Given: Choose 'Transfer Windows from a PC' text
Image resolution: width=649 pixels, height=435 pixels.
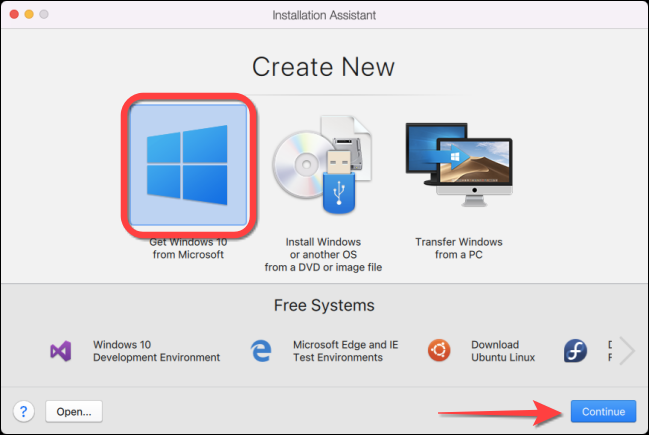Looking at the screenshot, I should coord(459,249).
